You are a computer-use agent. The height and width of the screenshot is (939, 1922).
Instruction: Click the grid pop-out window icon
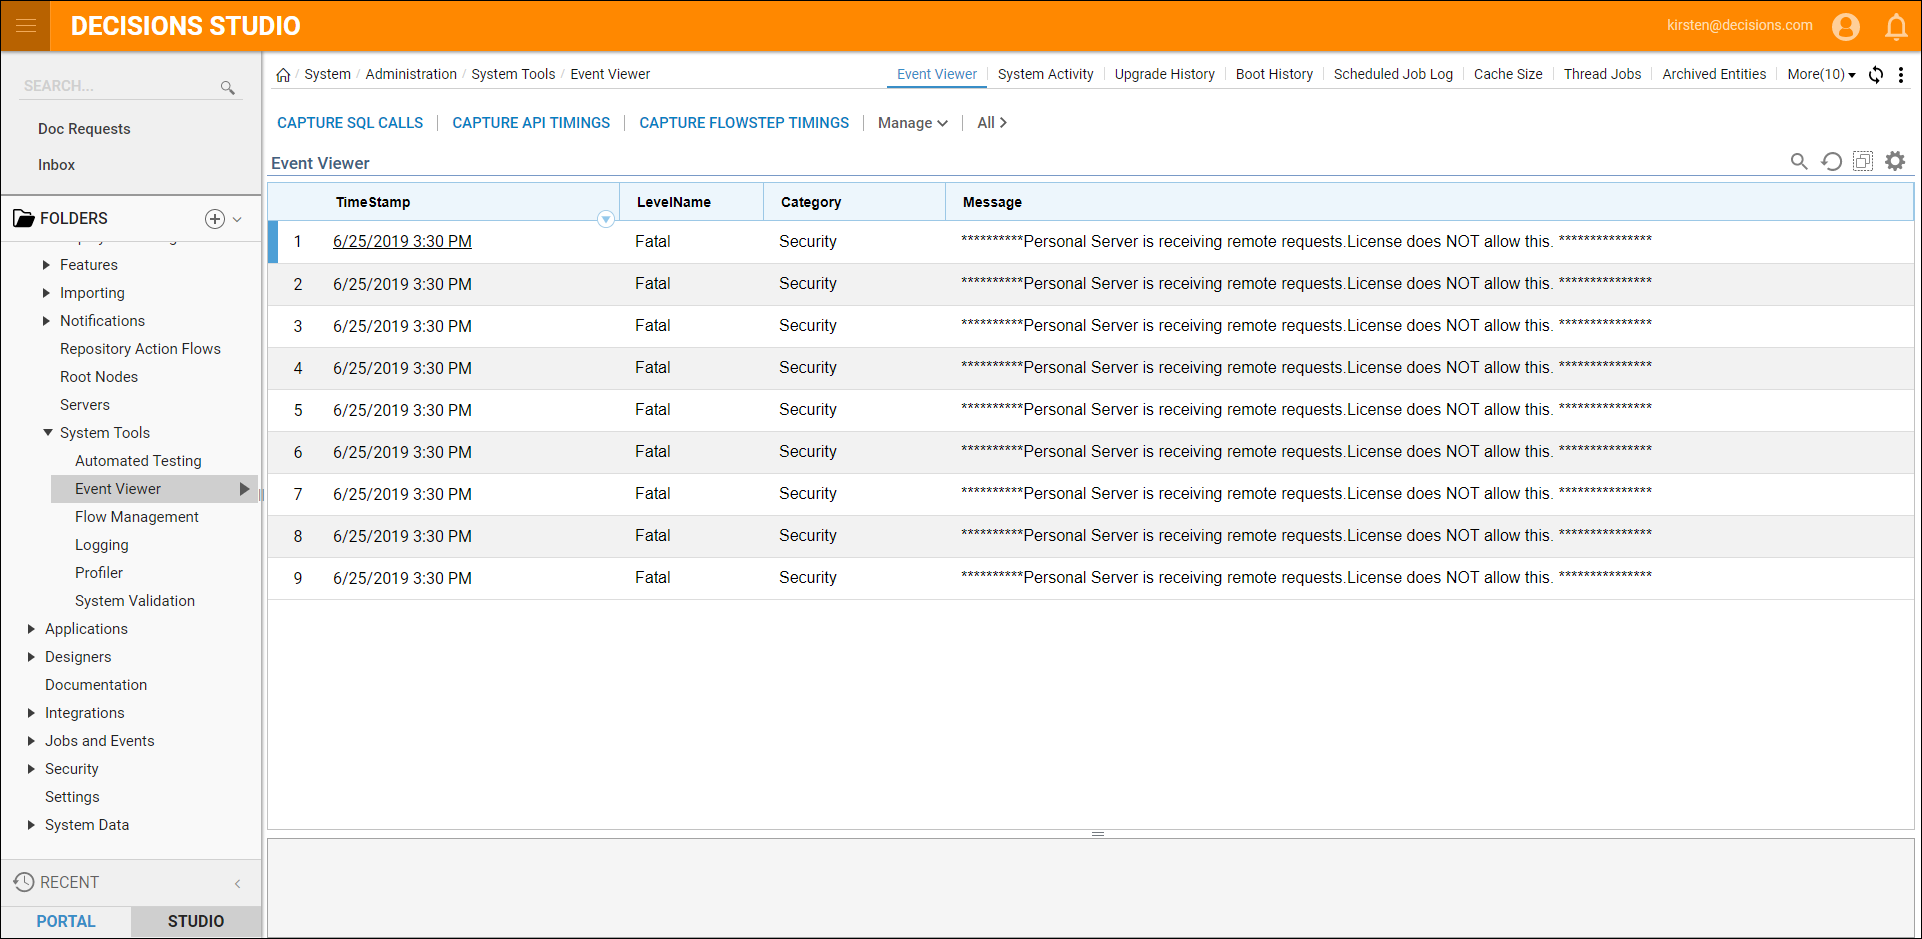click(1863, 161)
